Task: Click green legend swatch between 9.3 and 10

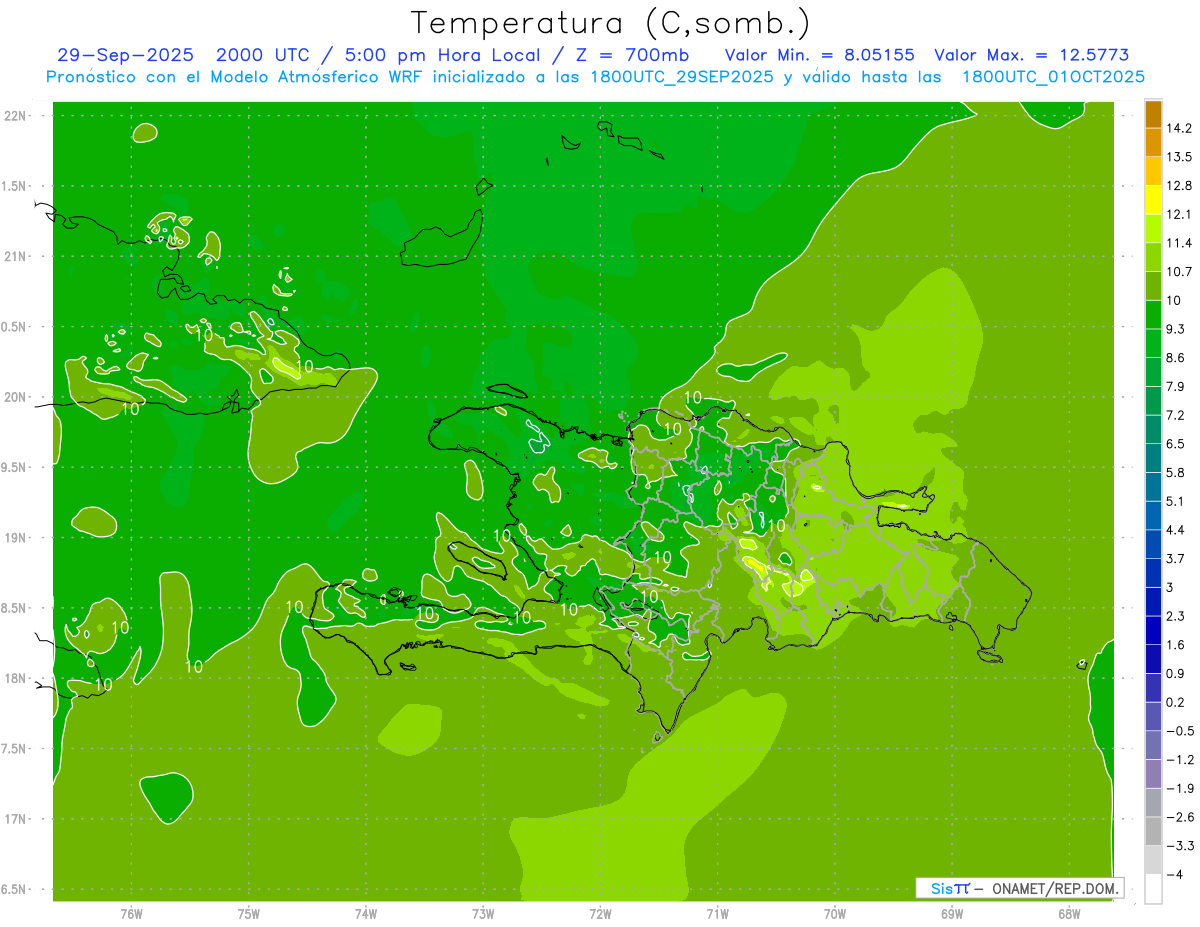Action: click(x=1153, y=315)
